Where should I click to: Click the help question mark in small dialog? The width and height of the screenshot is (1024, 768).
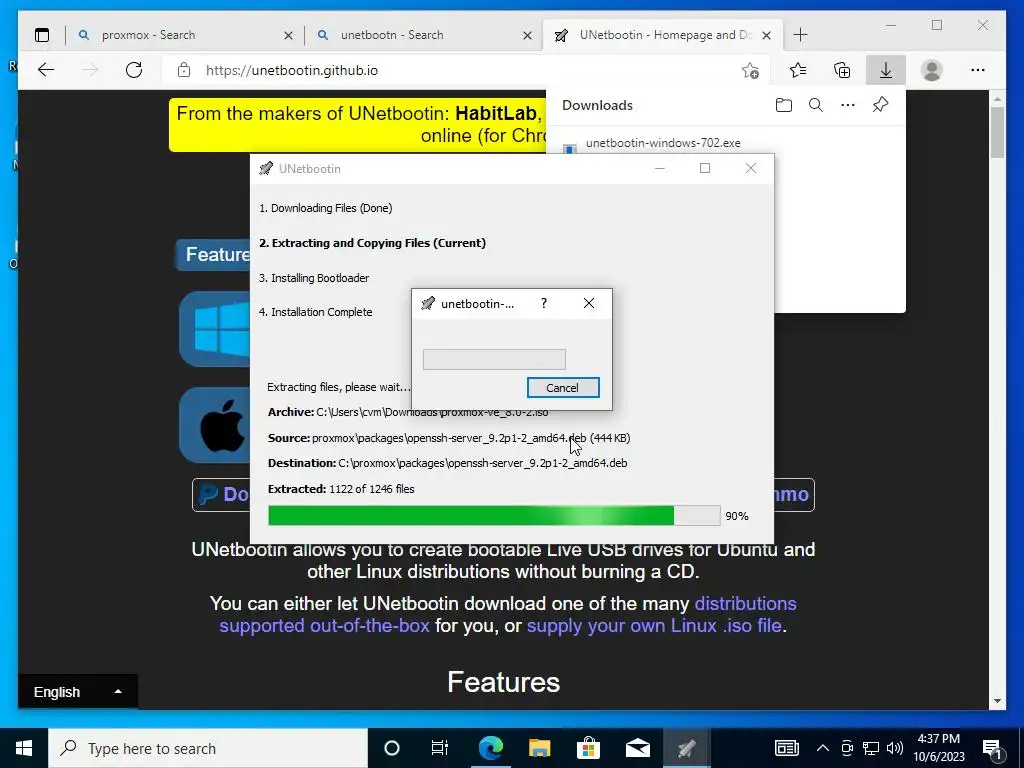(543, 304)
